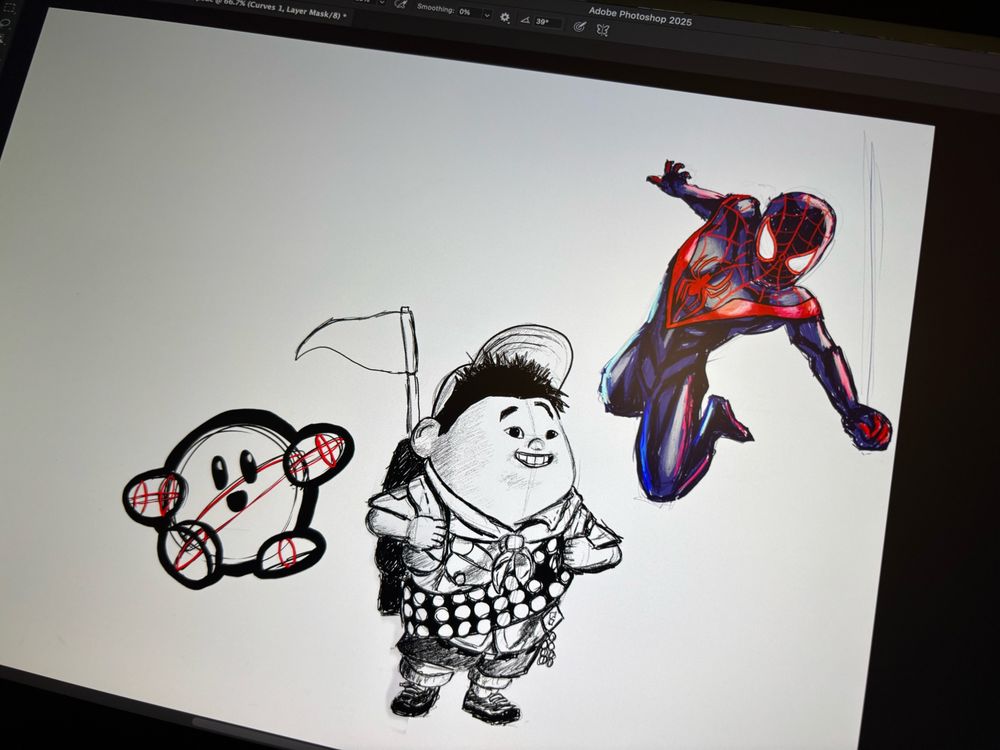Viewport: 1000px width, 750px height.
Task: Click the brush angle icon
Action: coord(525,20)
